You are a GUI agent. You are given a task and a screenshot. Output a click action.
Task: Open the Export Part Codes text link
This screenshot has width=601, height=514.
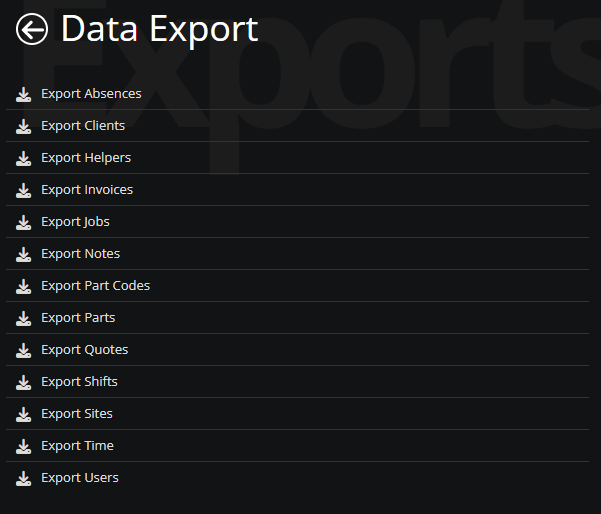95,286
